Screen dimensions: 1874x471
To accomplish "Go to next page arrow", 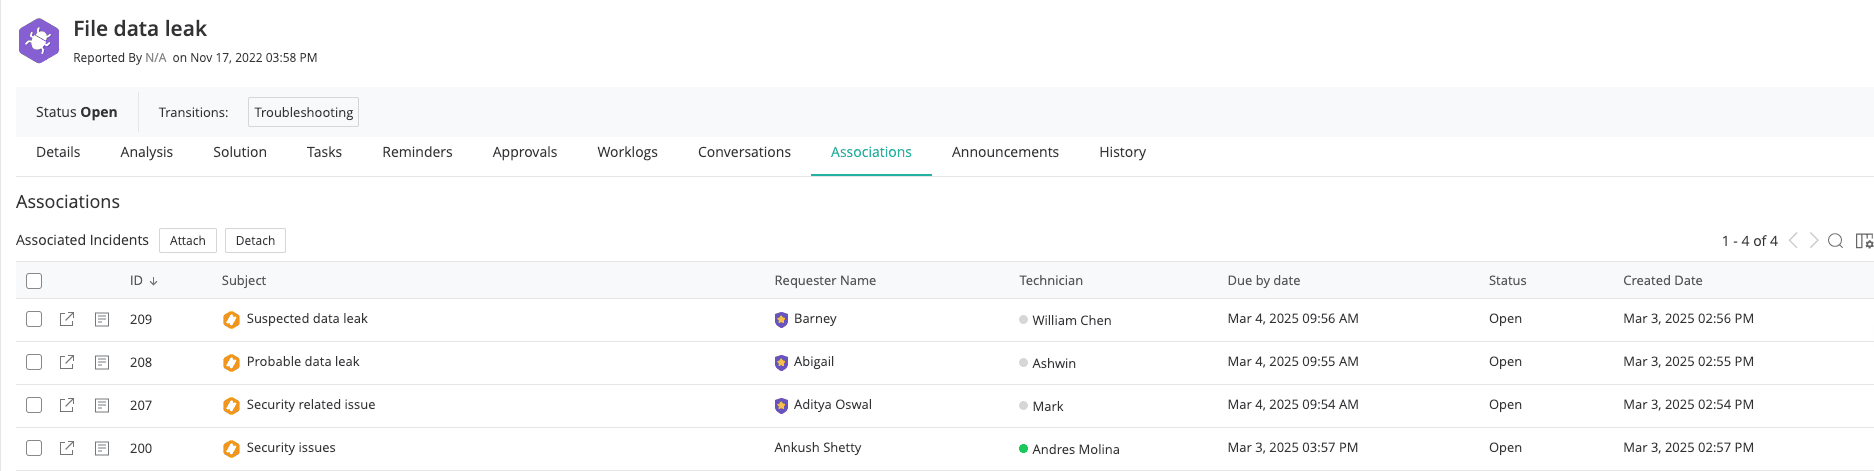I will click(1814, 241).
